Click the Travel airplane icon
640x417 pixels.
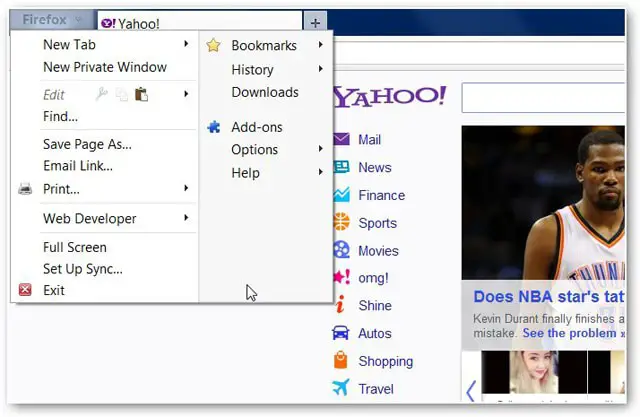point(341,388)
